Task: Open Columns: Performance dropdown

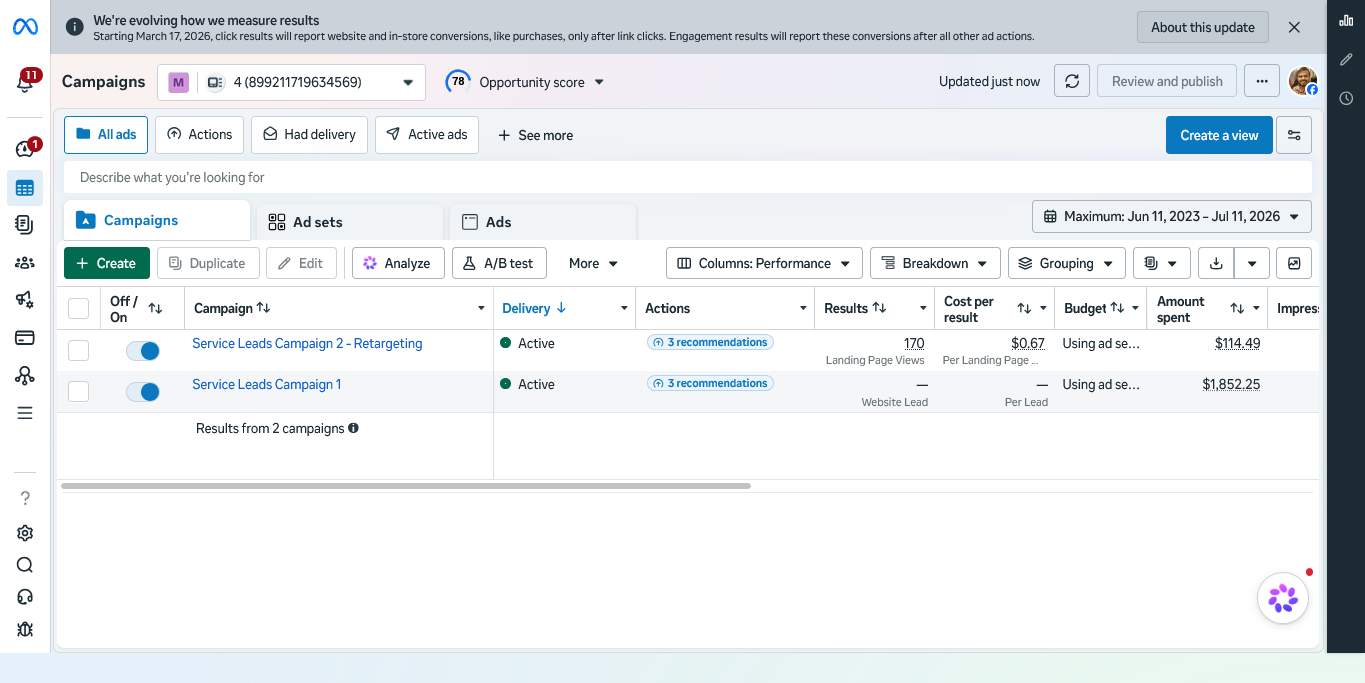Action: tap(765, 263)
